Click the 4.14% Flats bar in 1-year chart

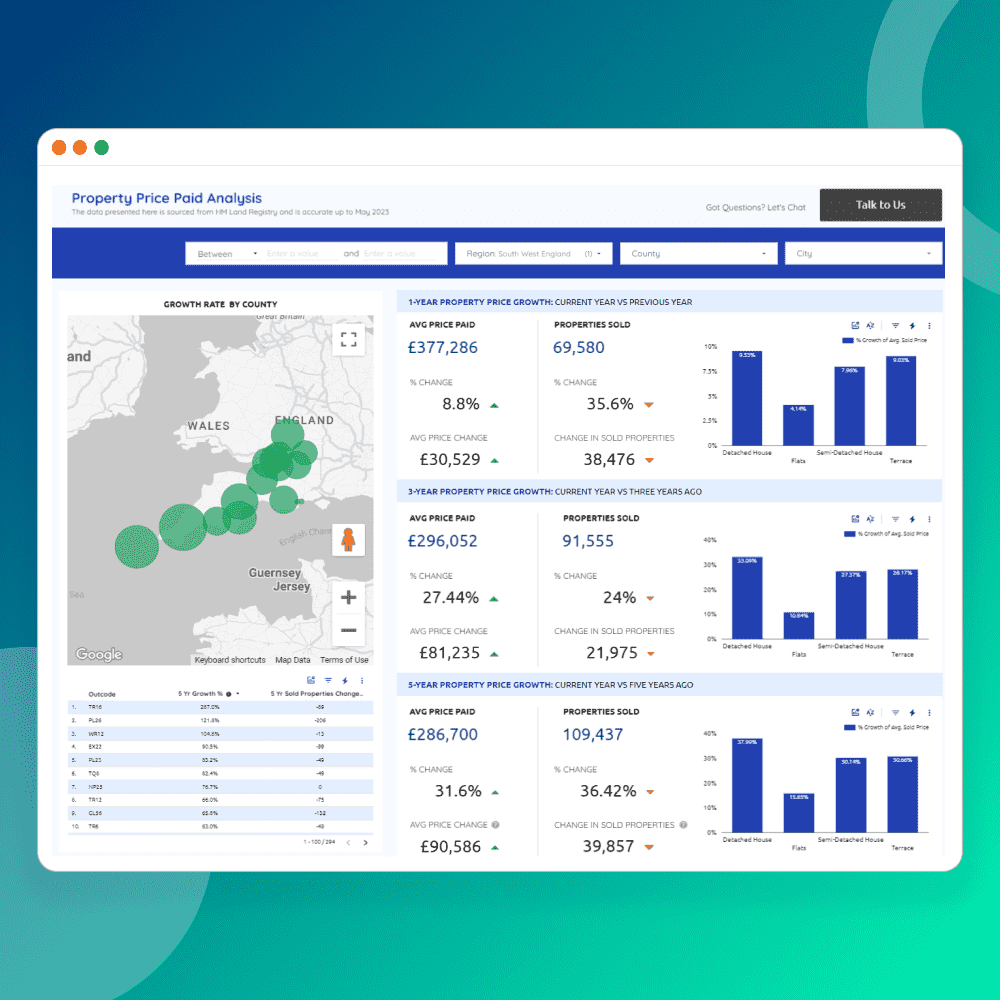[798, 425]
